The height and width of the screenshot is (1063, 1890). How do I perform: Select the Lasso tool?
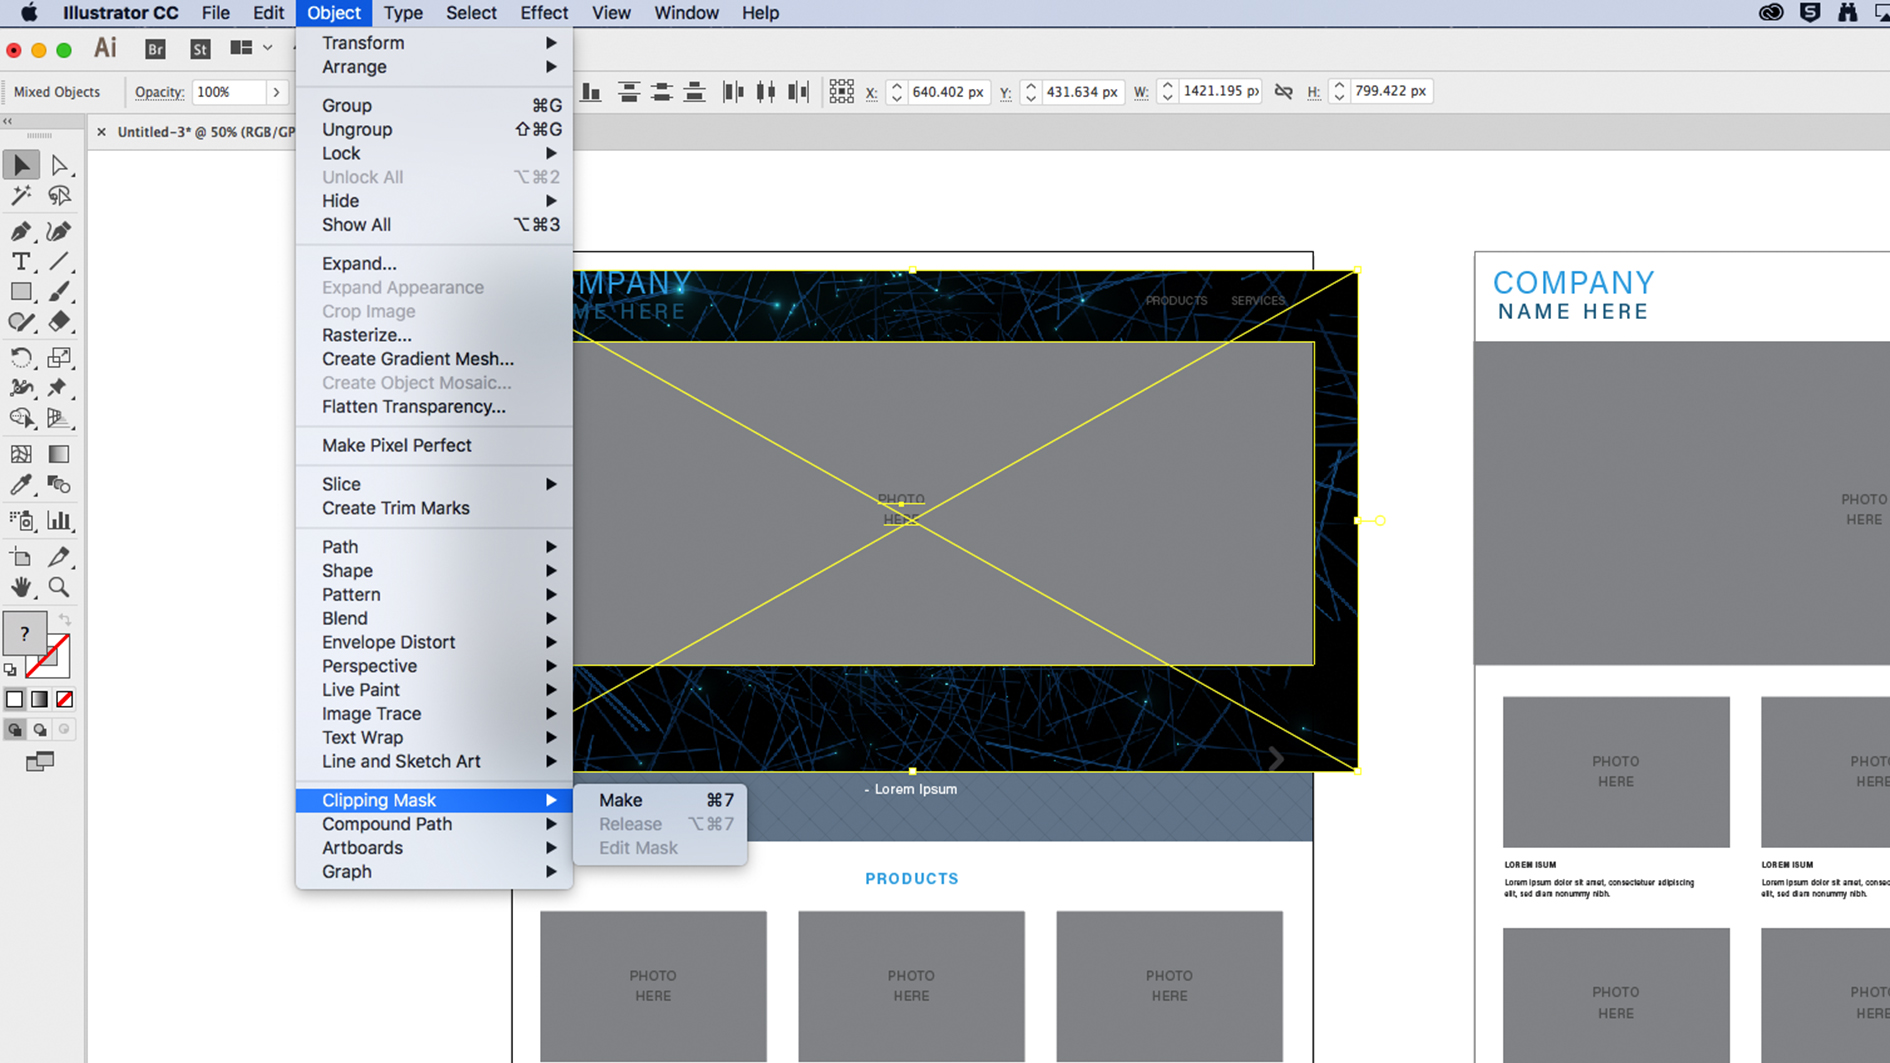pyautogui.click(x=59, y=195)
